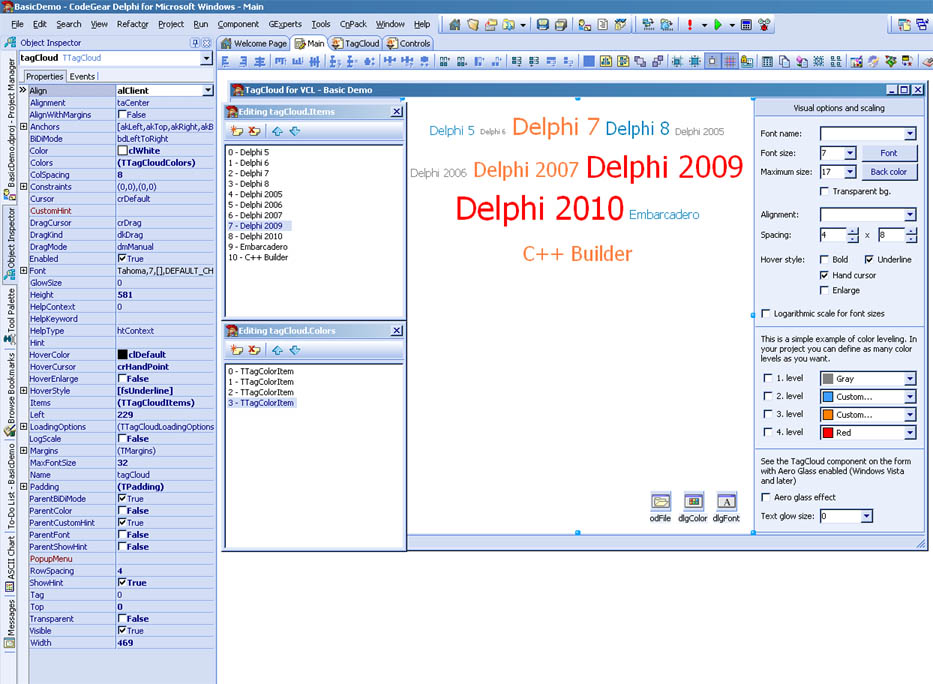
Task: Click the Save All stacked disks icon
Action: point(561,25)
